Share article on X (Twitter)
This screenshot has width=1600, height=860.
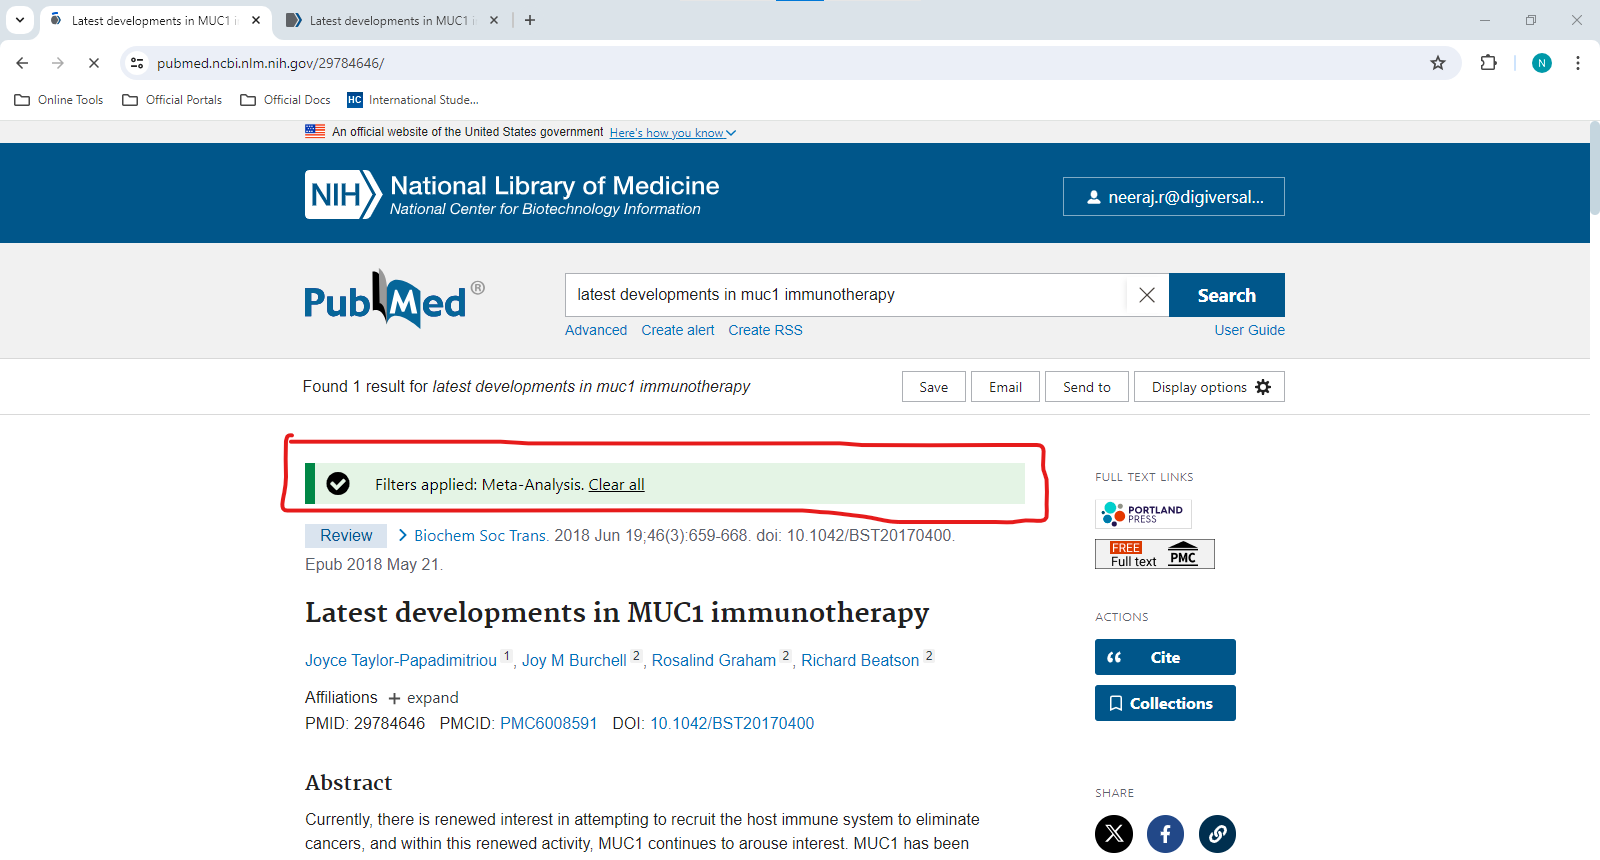(x=1114, y=834)
